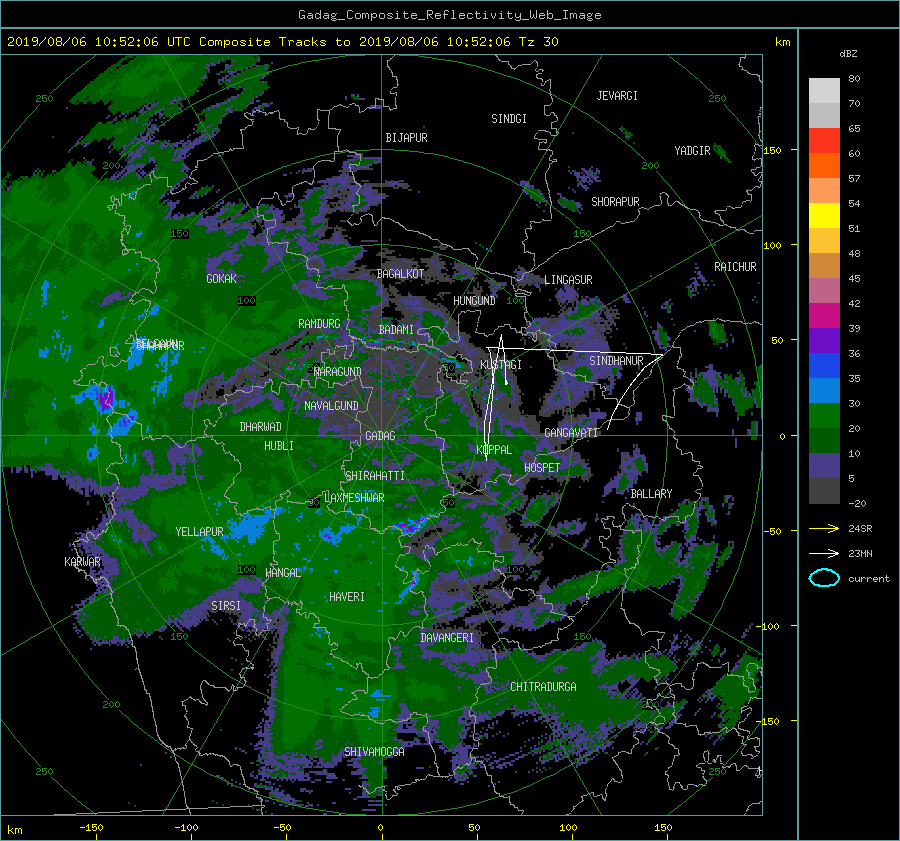Select the magenta 39 dBZ color swatch

(x=824, y=316)
